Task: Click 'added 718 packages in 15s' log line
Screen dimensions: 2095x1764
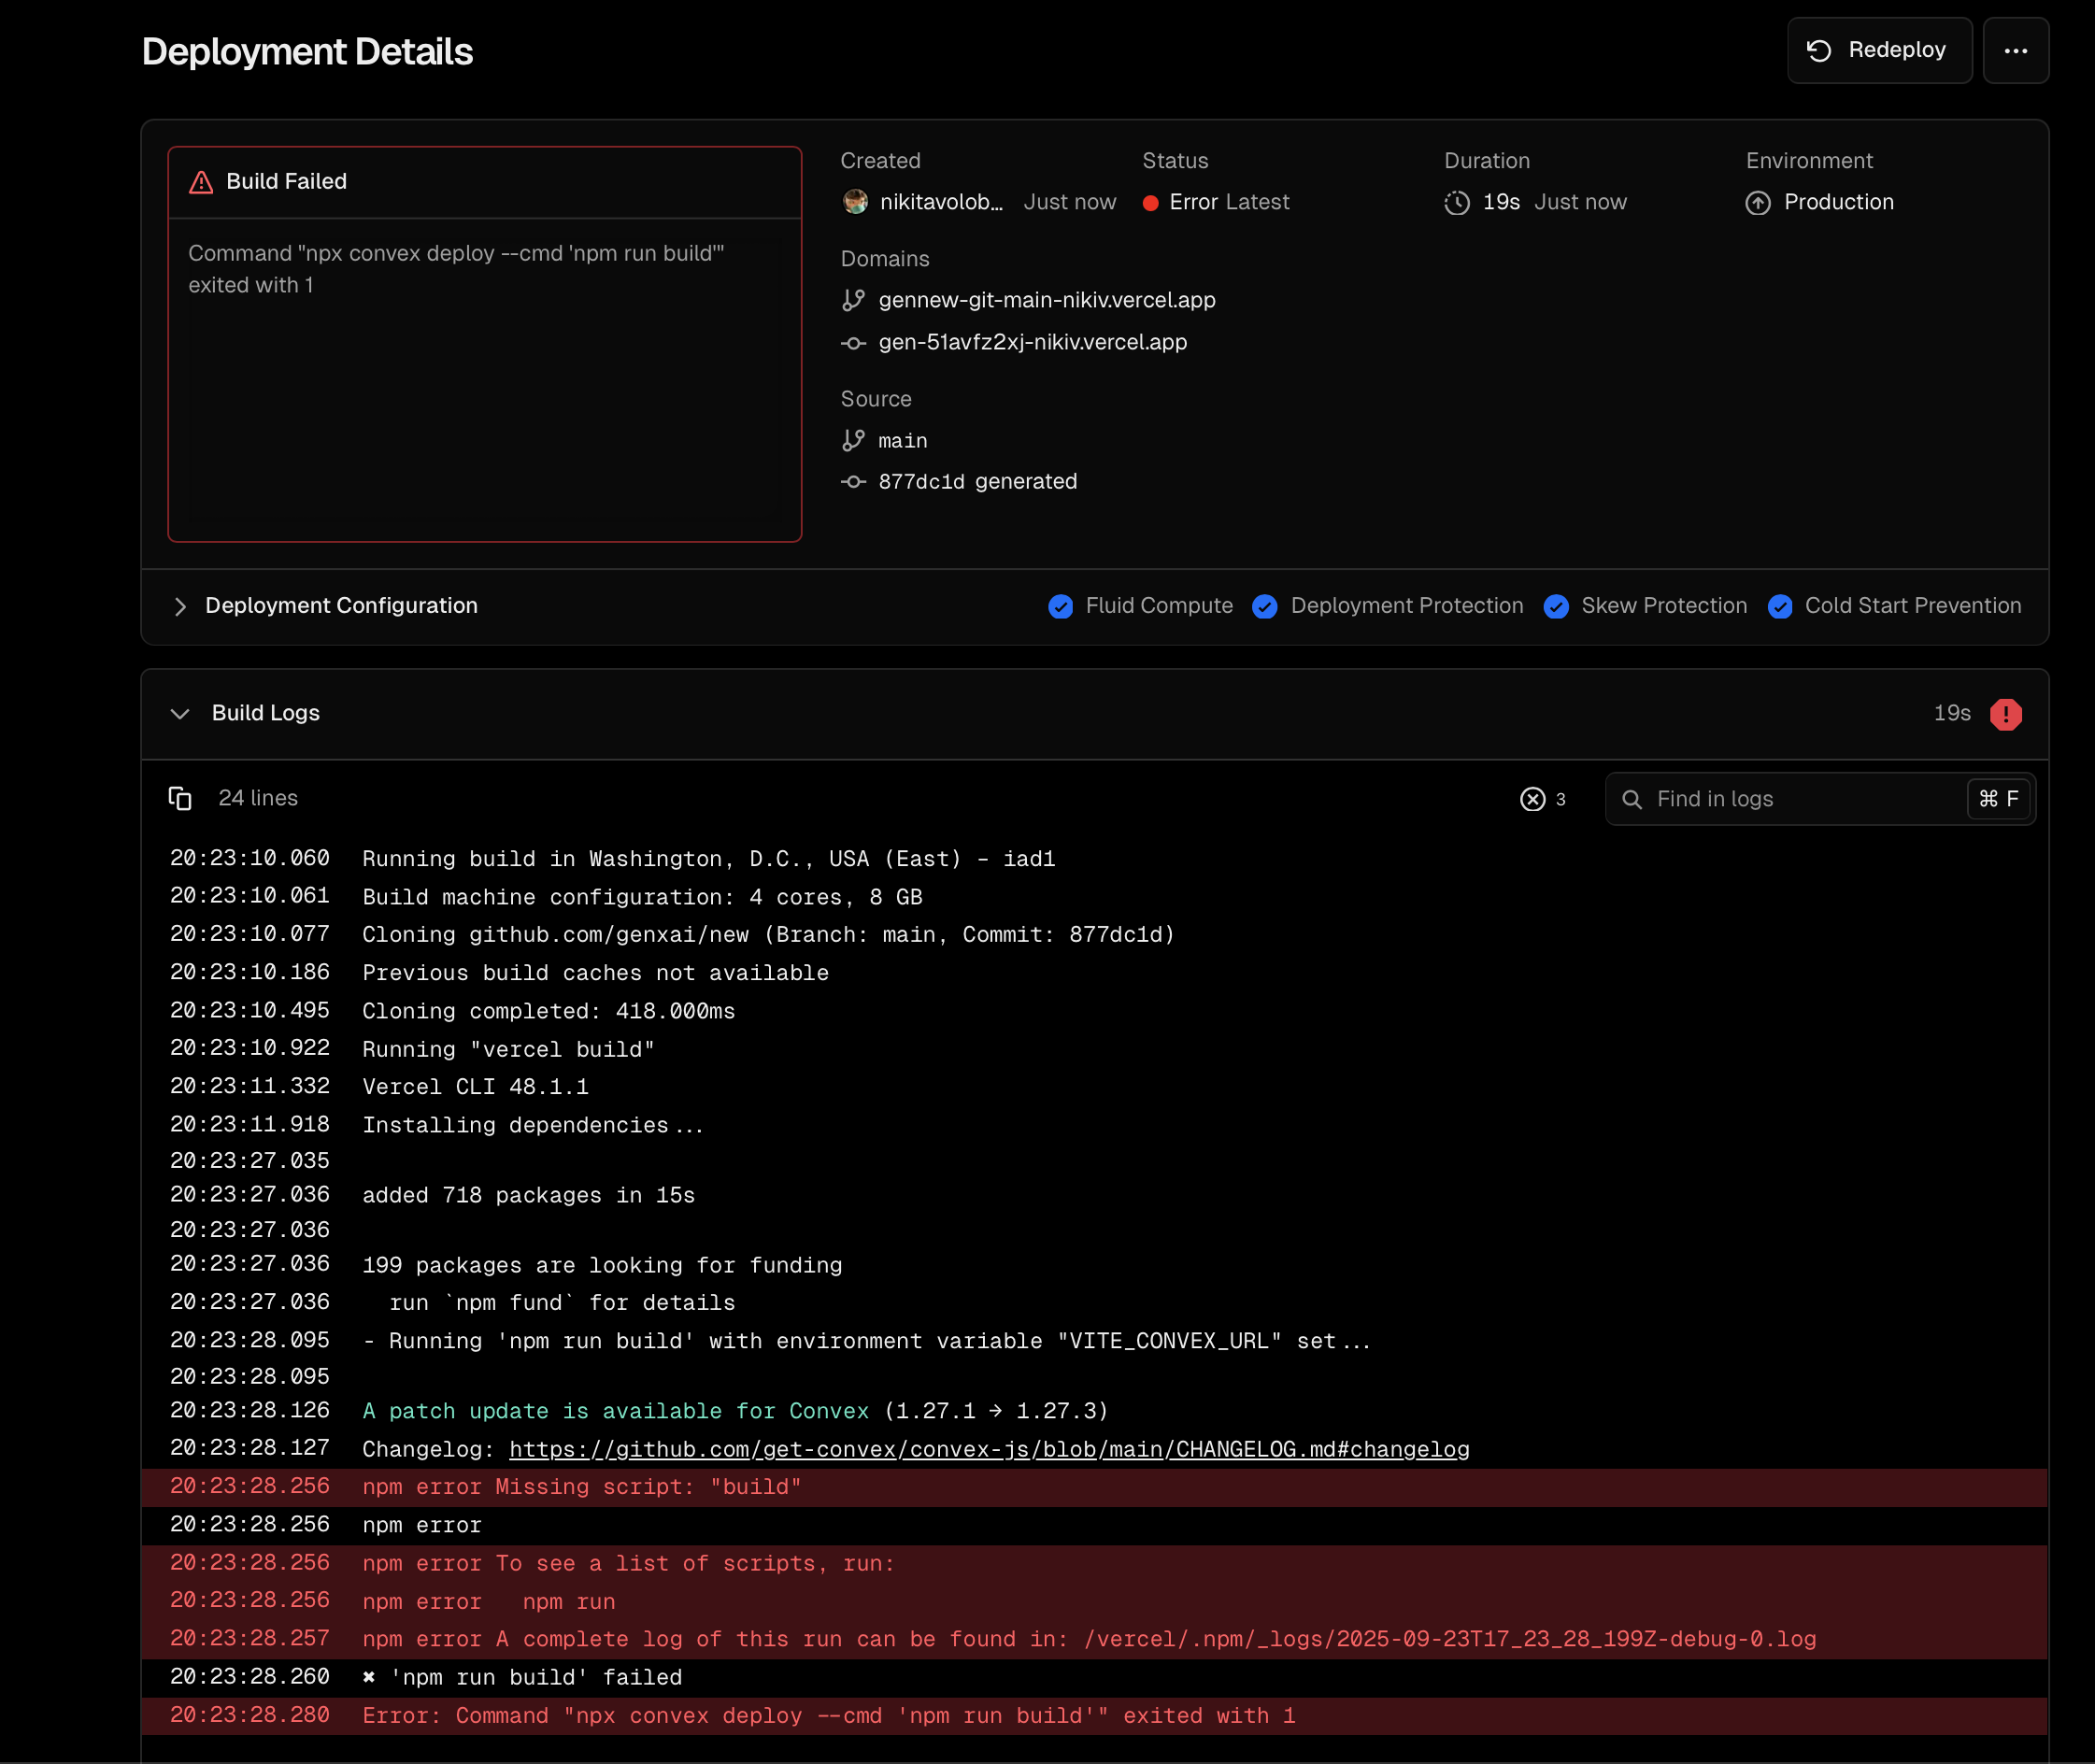Action: pos(1094,1195)
